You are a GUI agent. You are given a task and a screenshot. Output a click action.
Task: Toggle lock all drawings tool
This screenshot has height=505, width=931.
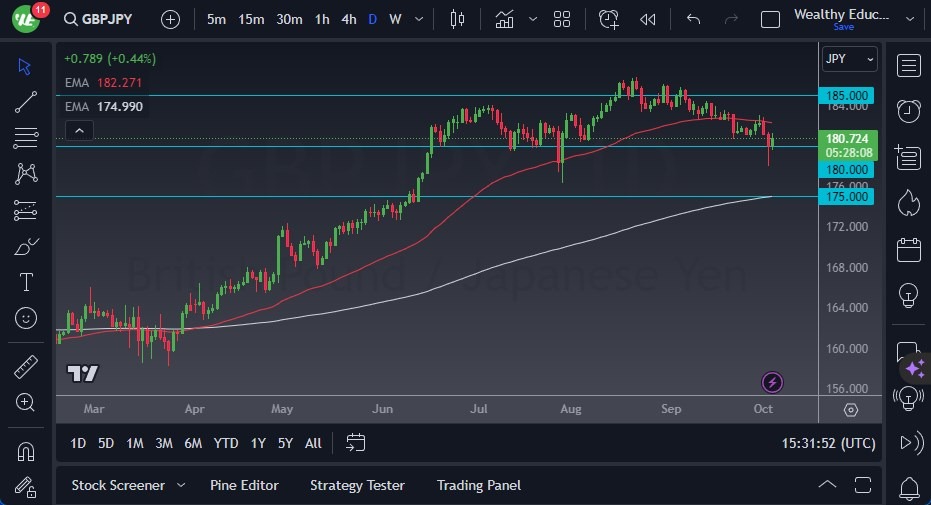(x=26, y=487)
